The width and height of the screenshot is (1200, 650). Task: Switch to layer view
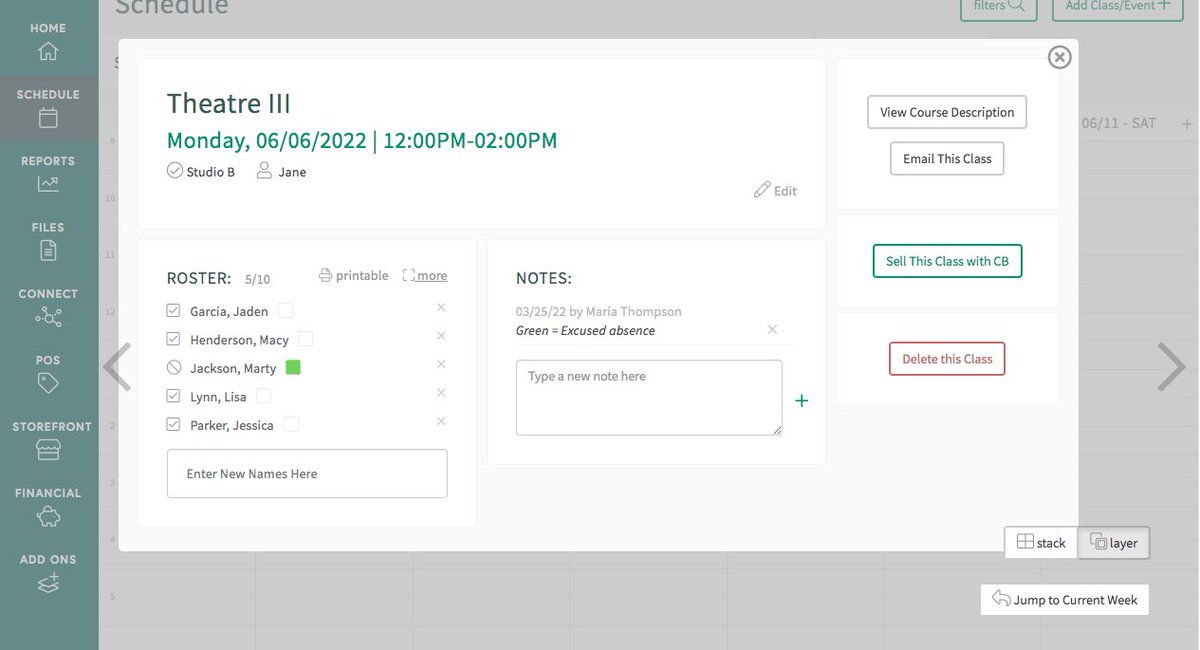pyautogui.click(x=1114, y=543)
